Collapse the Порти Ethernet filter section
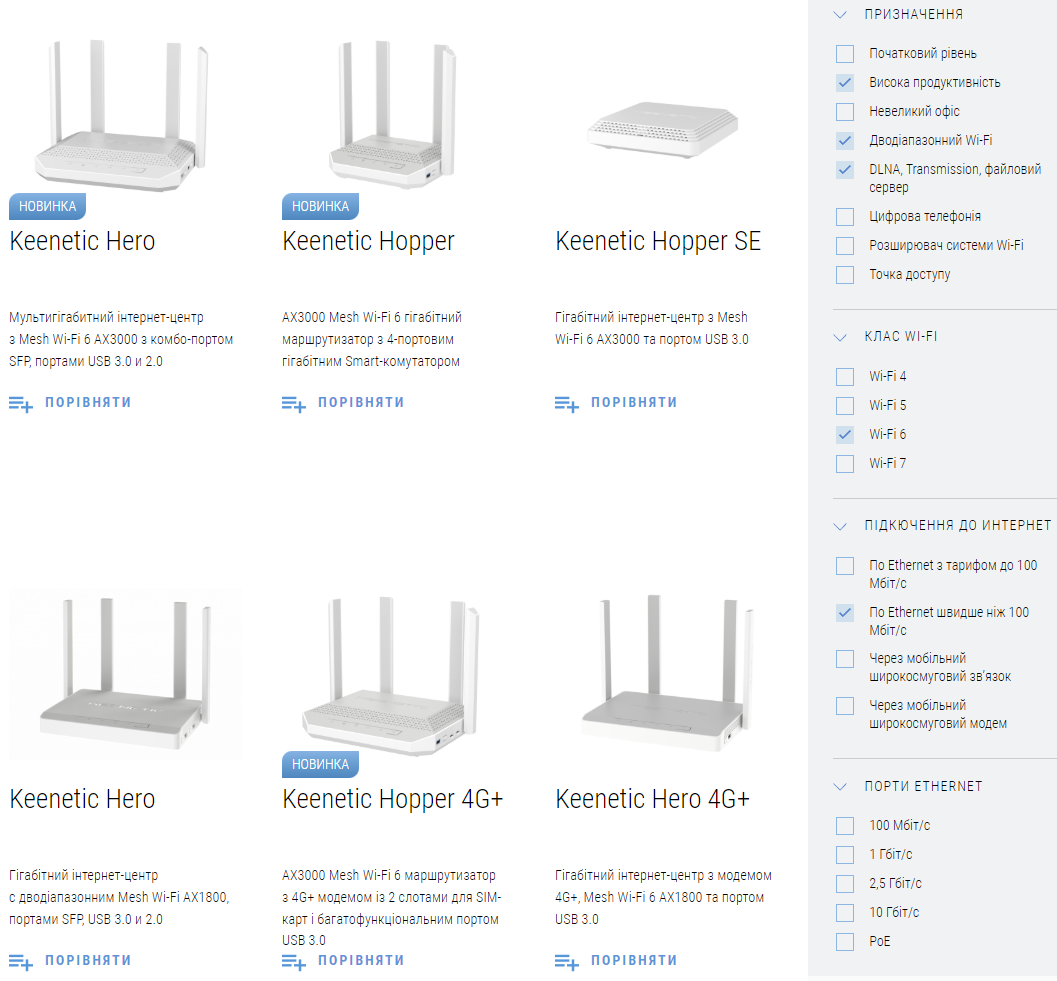This screenshot has height=981, width=1057. tap(840, 787)
